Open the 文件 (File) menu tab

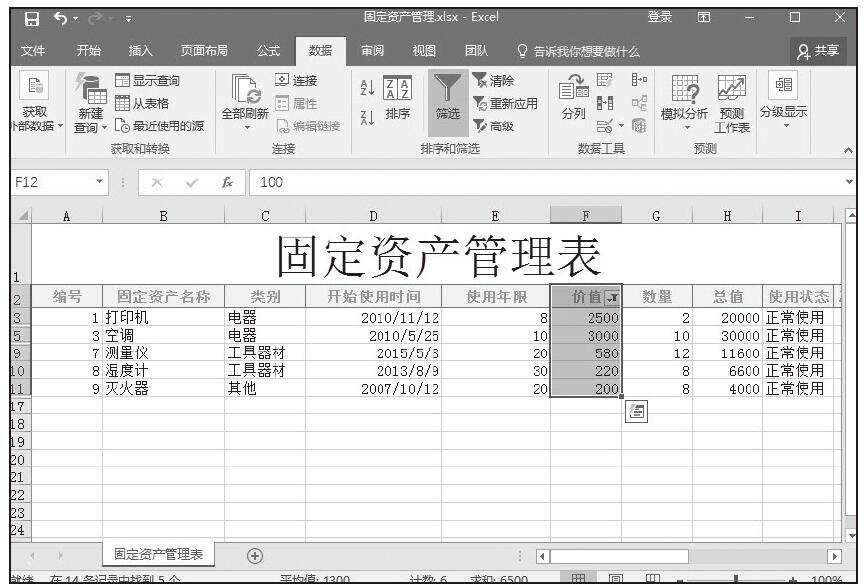click(x=33, y=51)
